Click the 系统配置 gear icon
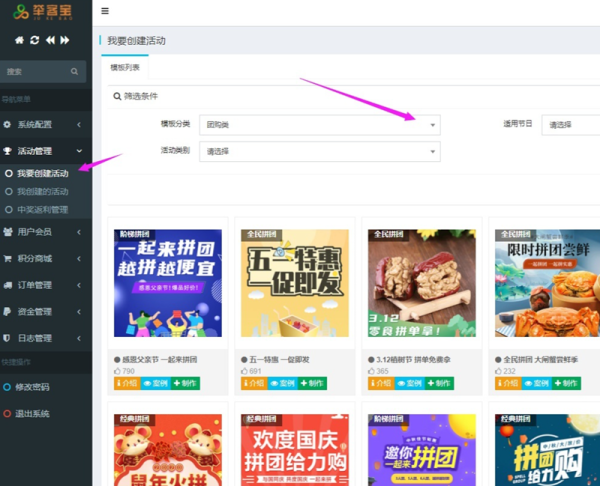 coord(8,124)
